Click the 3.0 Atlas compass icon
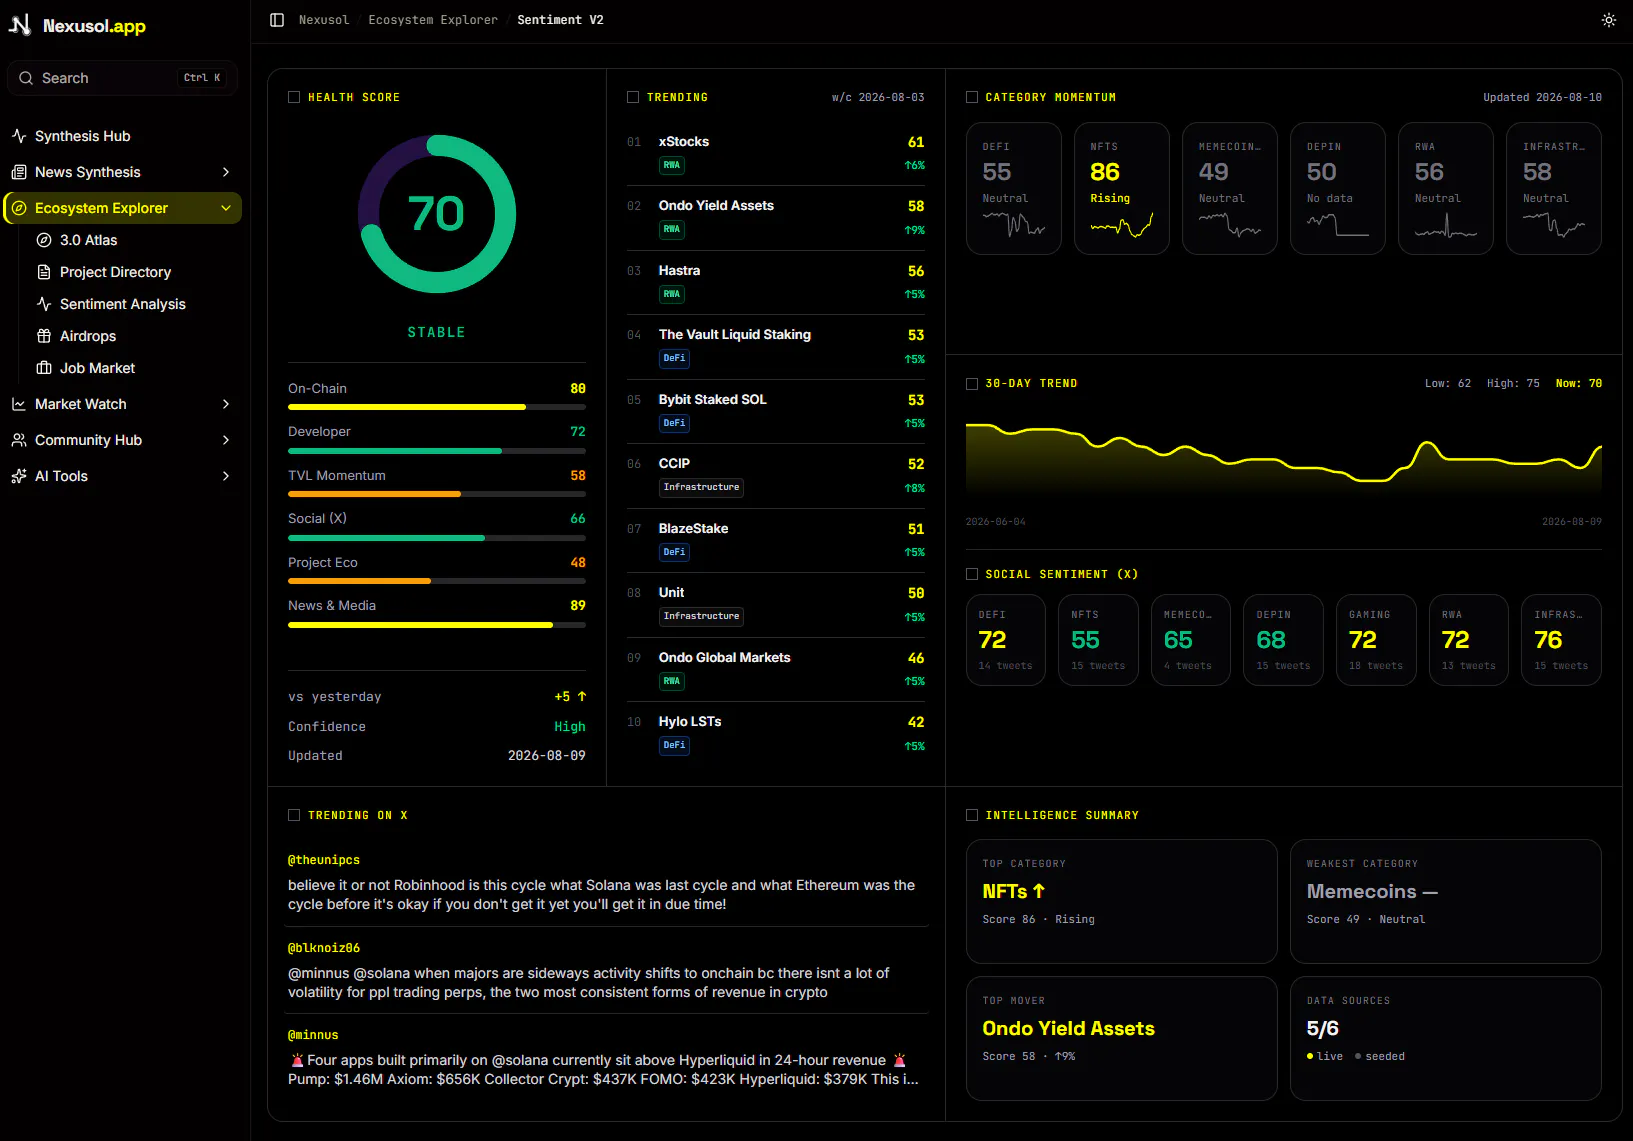The width and height of the screenshot is (1633, 1141). [44, 240]
